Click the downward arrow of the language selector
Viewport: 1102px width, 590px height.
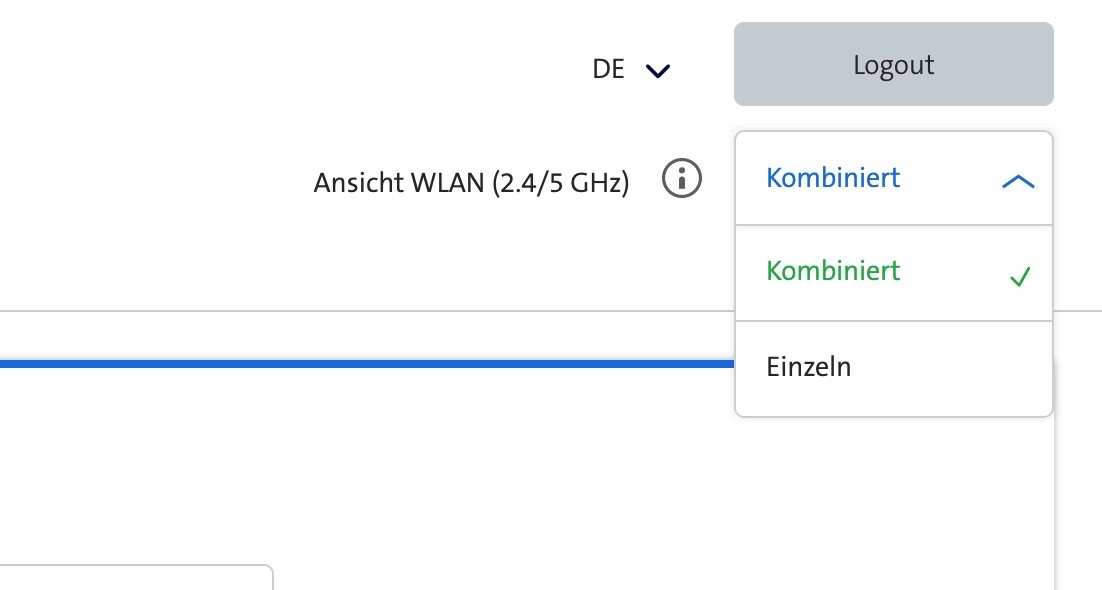click(657, 70)
